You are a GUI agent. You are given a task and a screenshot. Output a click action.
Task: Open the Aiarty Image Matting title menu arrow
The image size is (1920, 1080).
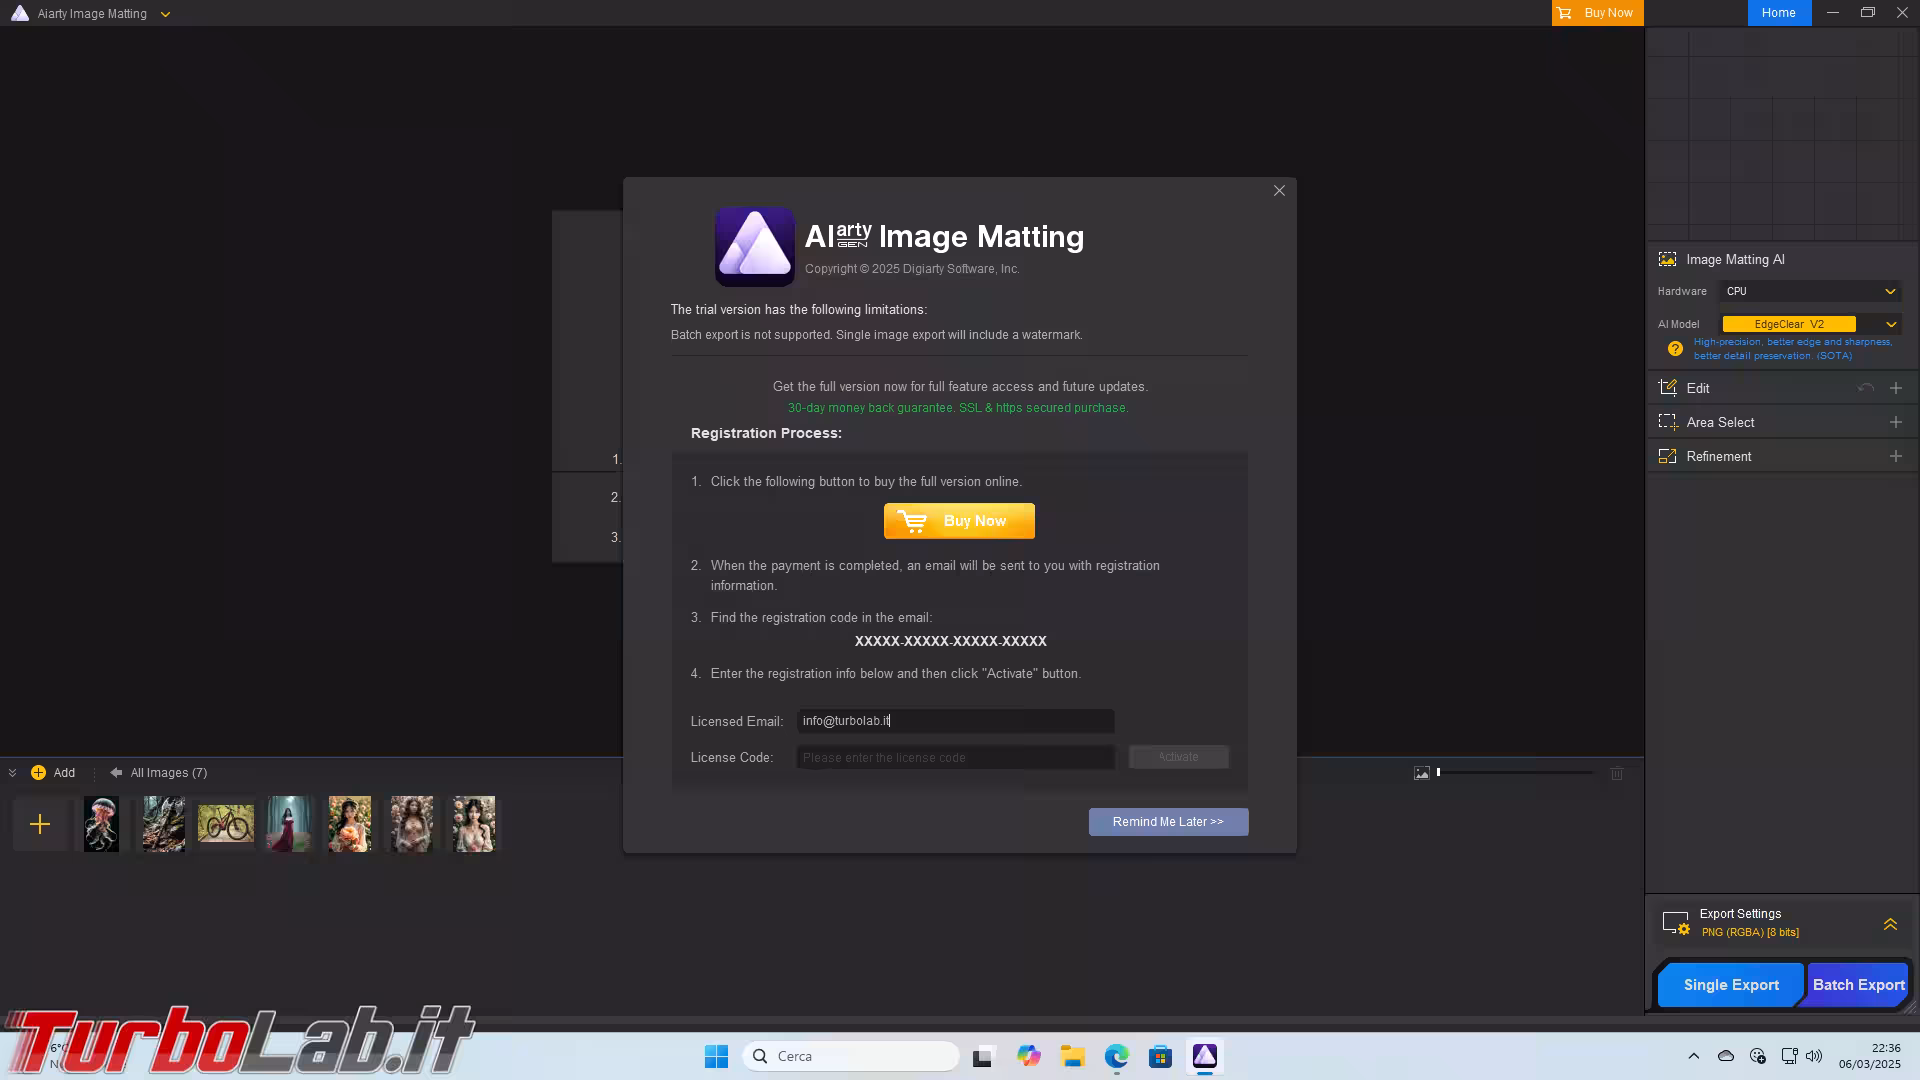coord(165,14)
